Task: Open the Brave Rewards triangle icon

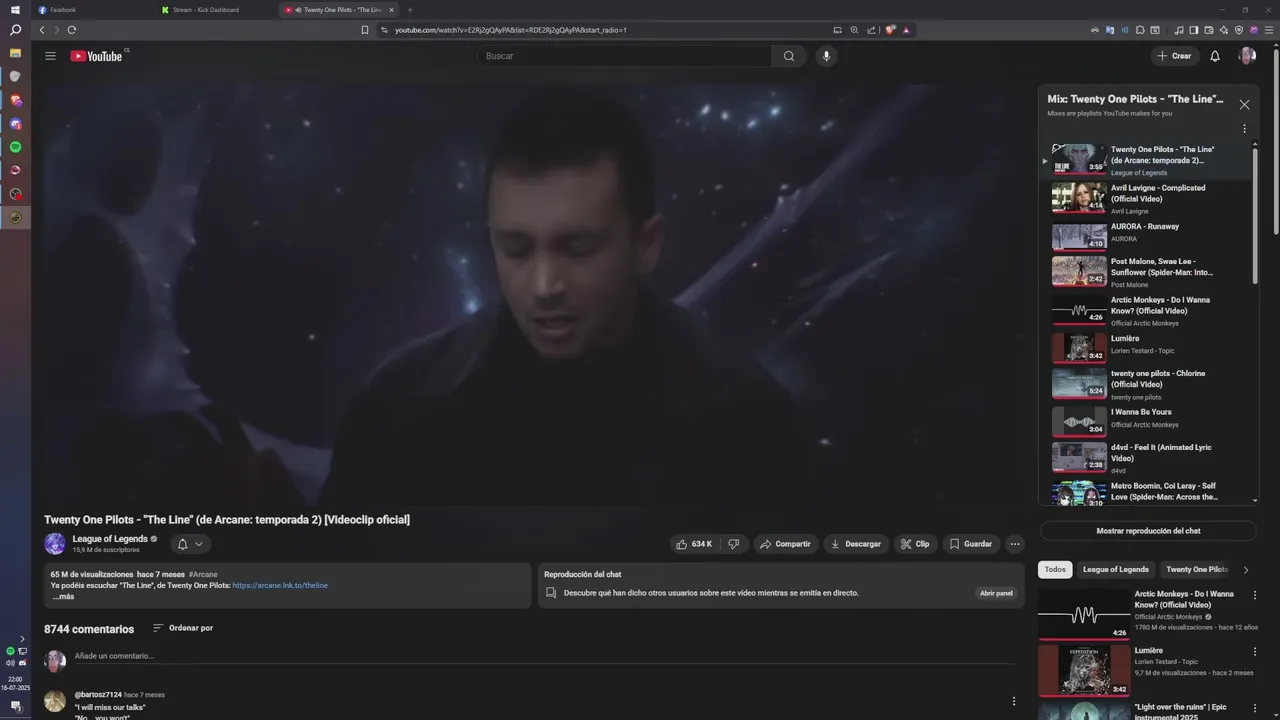Action: coord(906,30)
